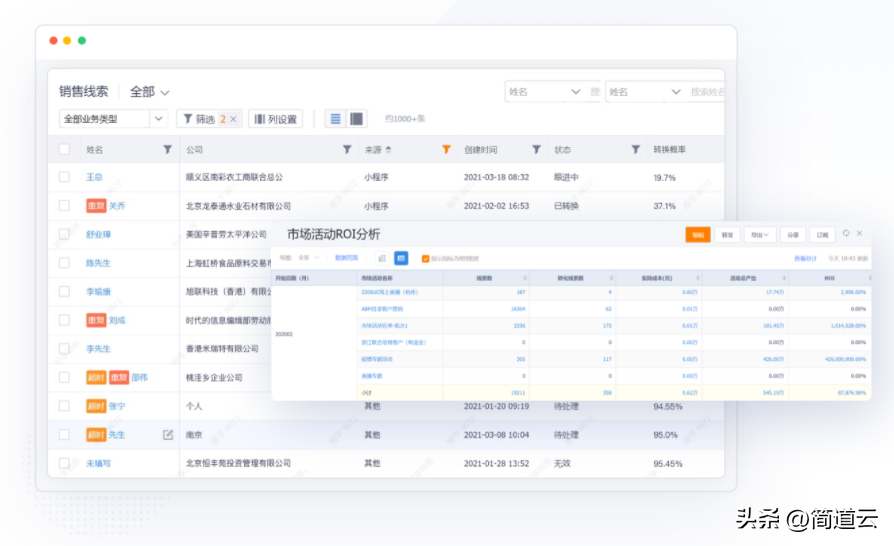The image size is (894, 546).
Task: Open the 220SUC线上直播 campaign row link
Action: coord(389,292)
